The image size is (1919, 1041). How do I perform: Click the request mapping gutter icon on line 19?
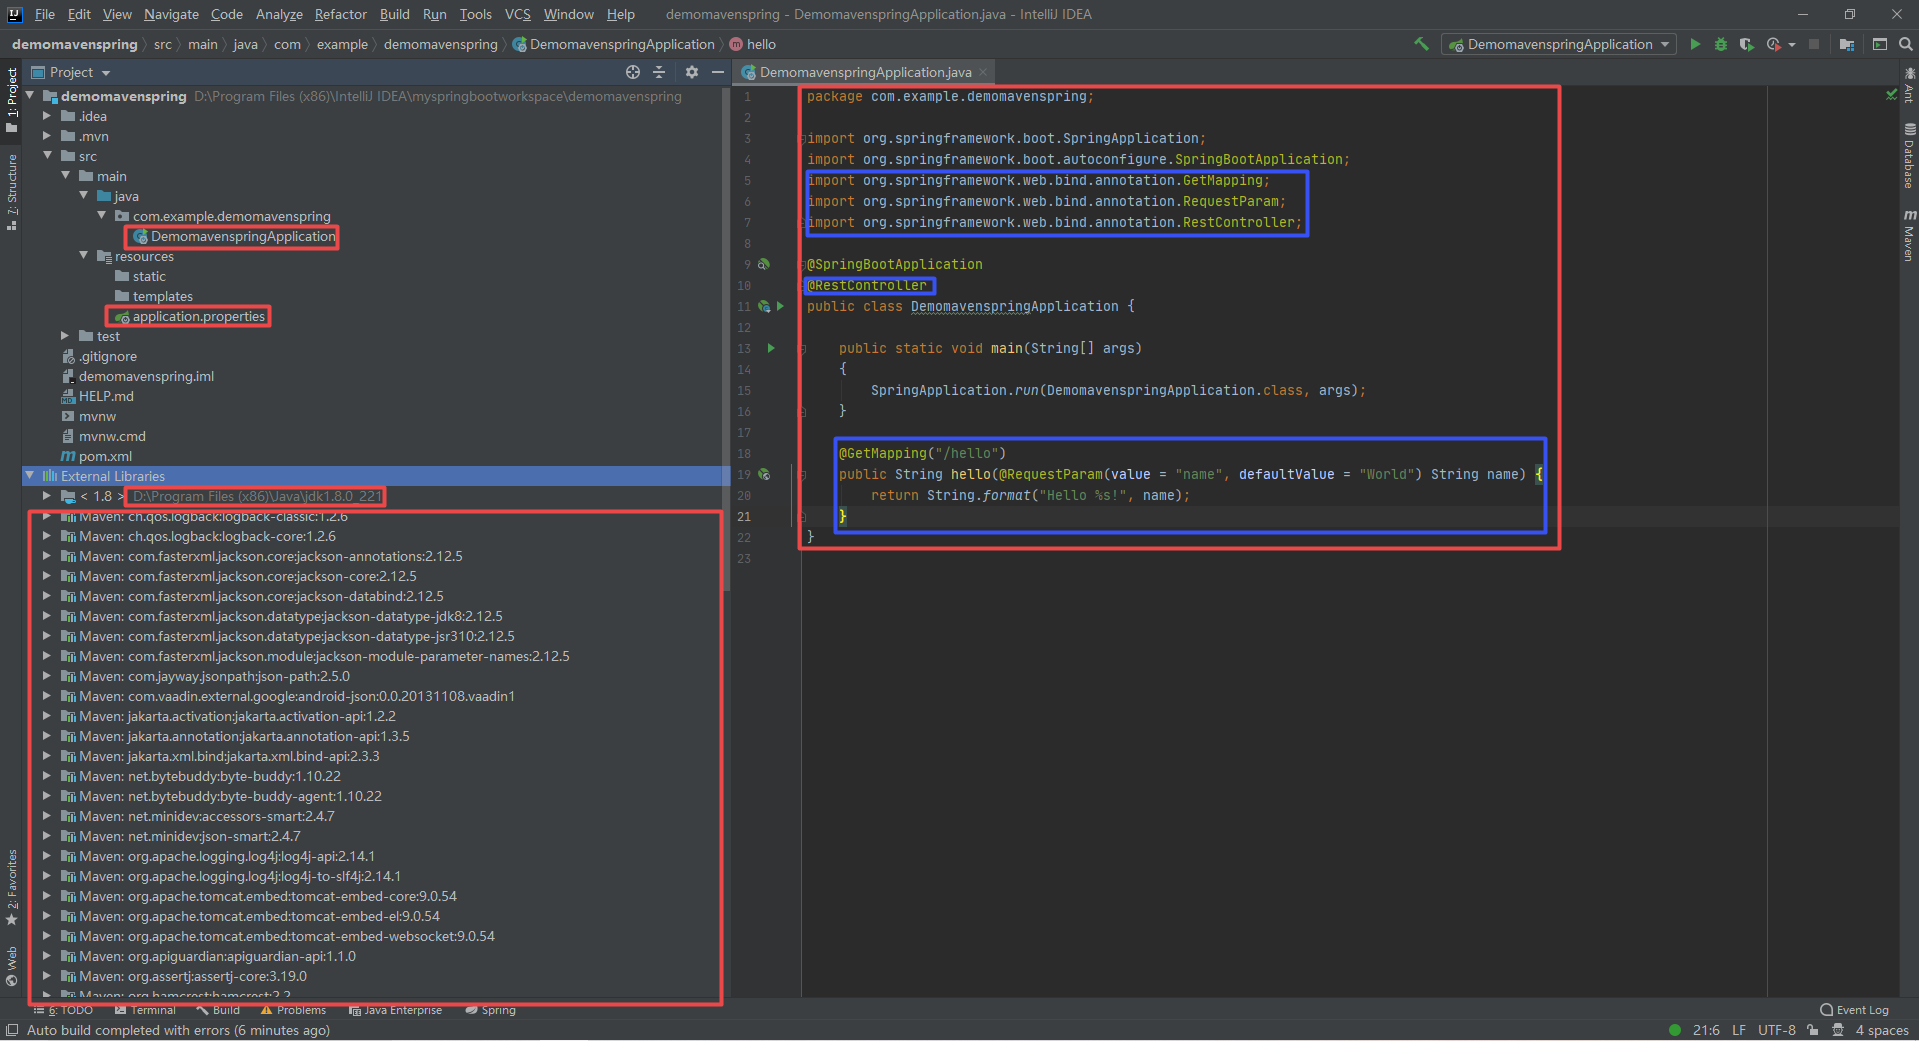click(x=764, y=474)
